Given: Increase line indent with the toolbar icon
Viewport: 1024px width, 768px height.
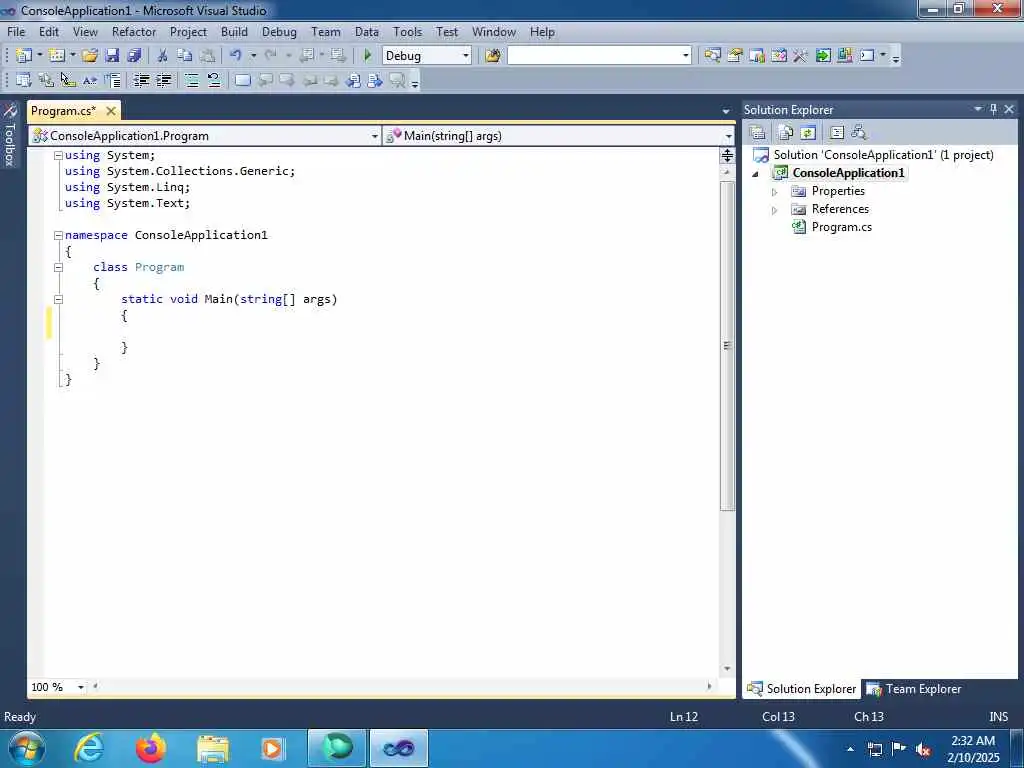Looking at the screenshot, I should coord(163,80).
